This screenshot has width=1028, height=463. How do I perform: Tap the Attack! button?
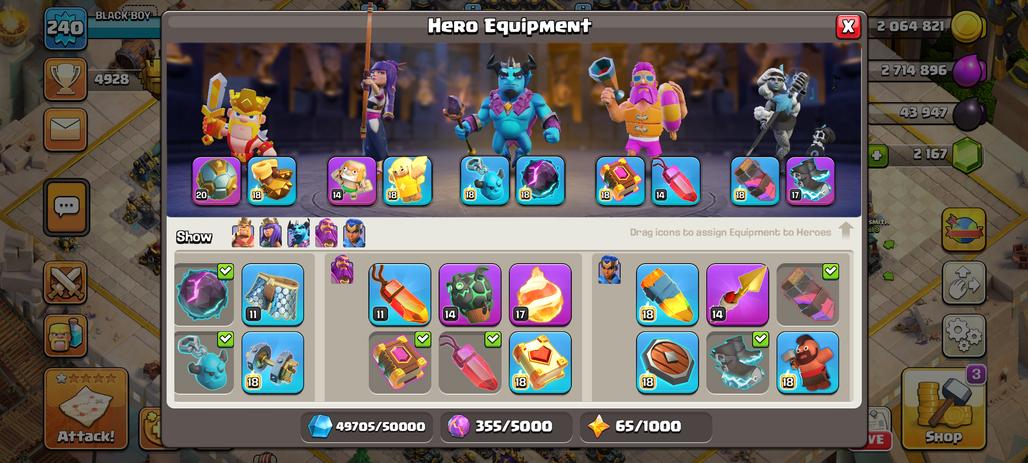pos(86,409)
